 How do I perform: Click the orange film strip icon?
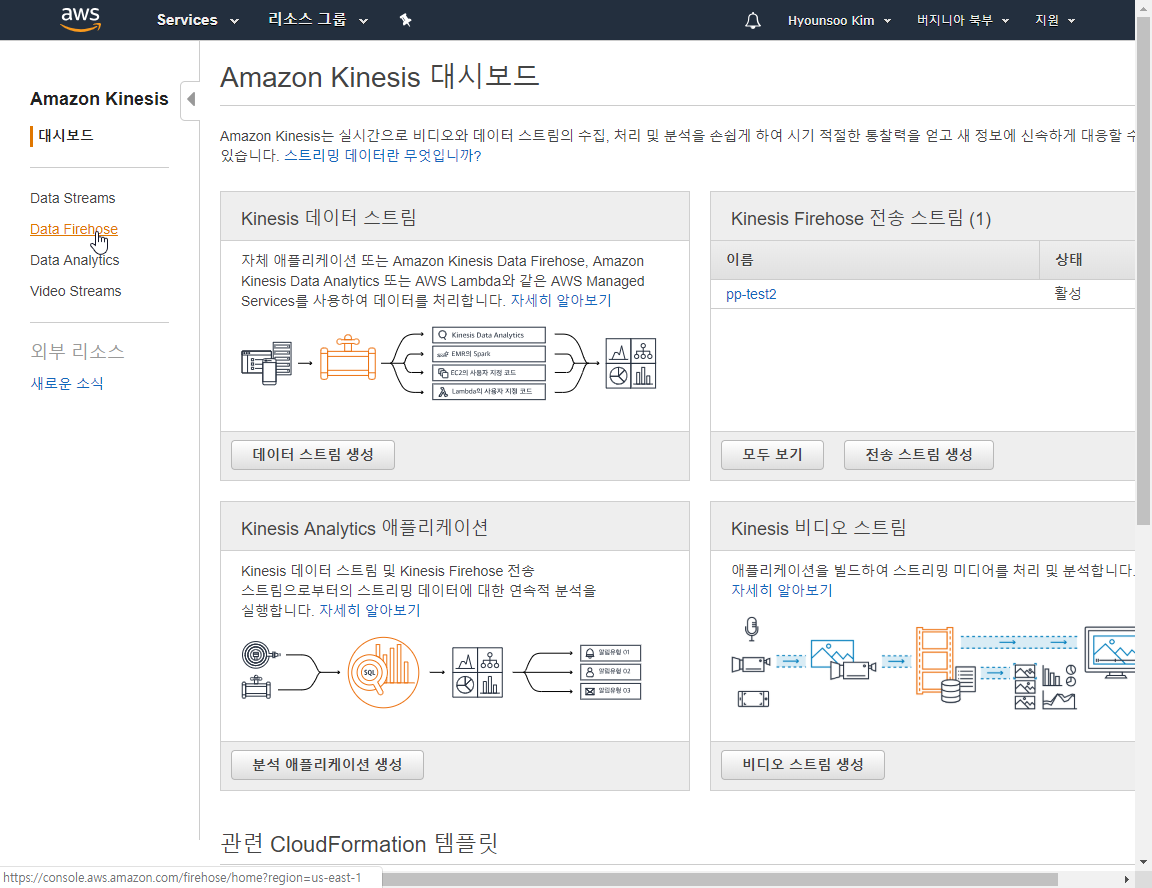[x=935, y=660]
